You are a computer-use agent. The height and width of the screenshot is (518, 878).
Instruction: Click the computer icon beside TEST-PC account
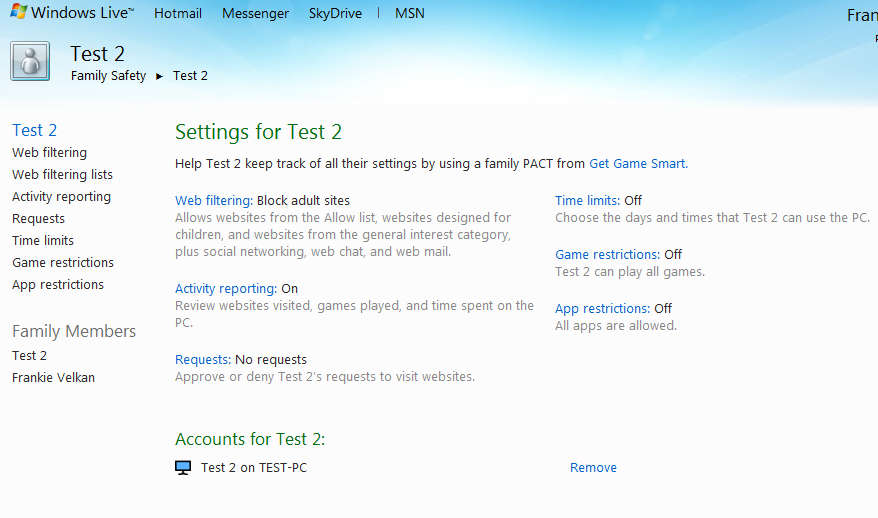coord(183,467)
